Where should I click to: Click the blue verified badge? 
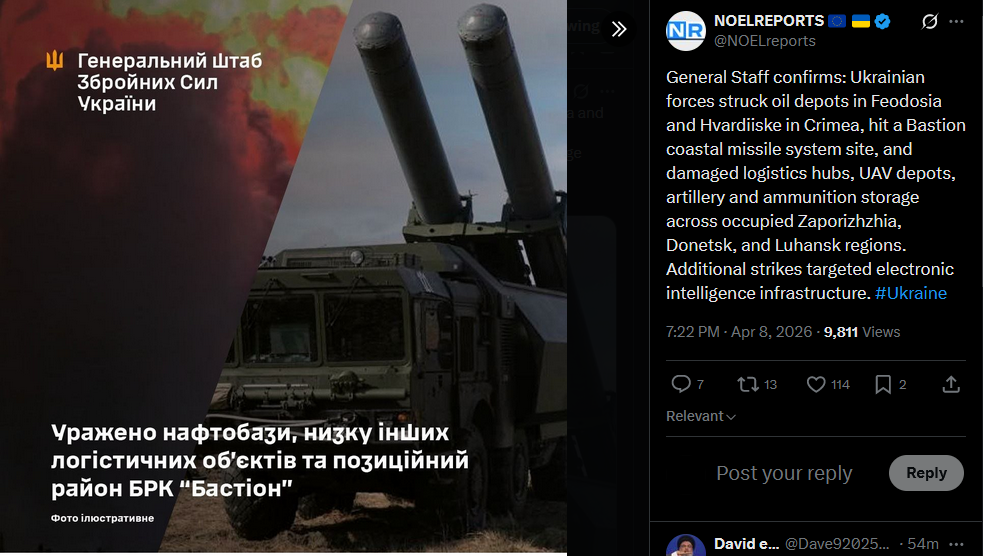tap(882, 21)
